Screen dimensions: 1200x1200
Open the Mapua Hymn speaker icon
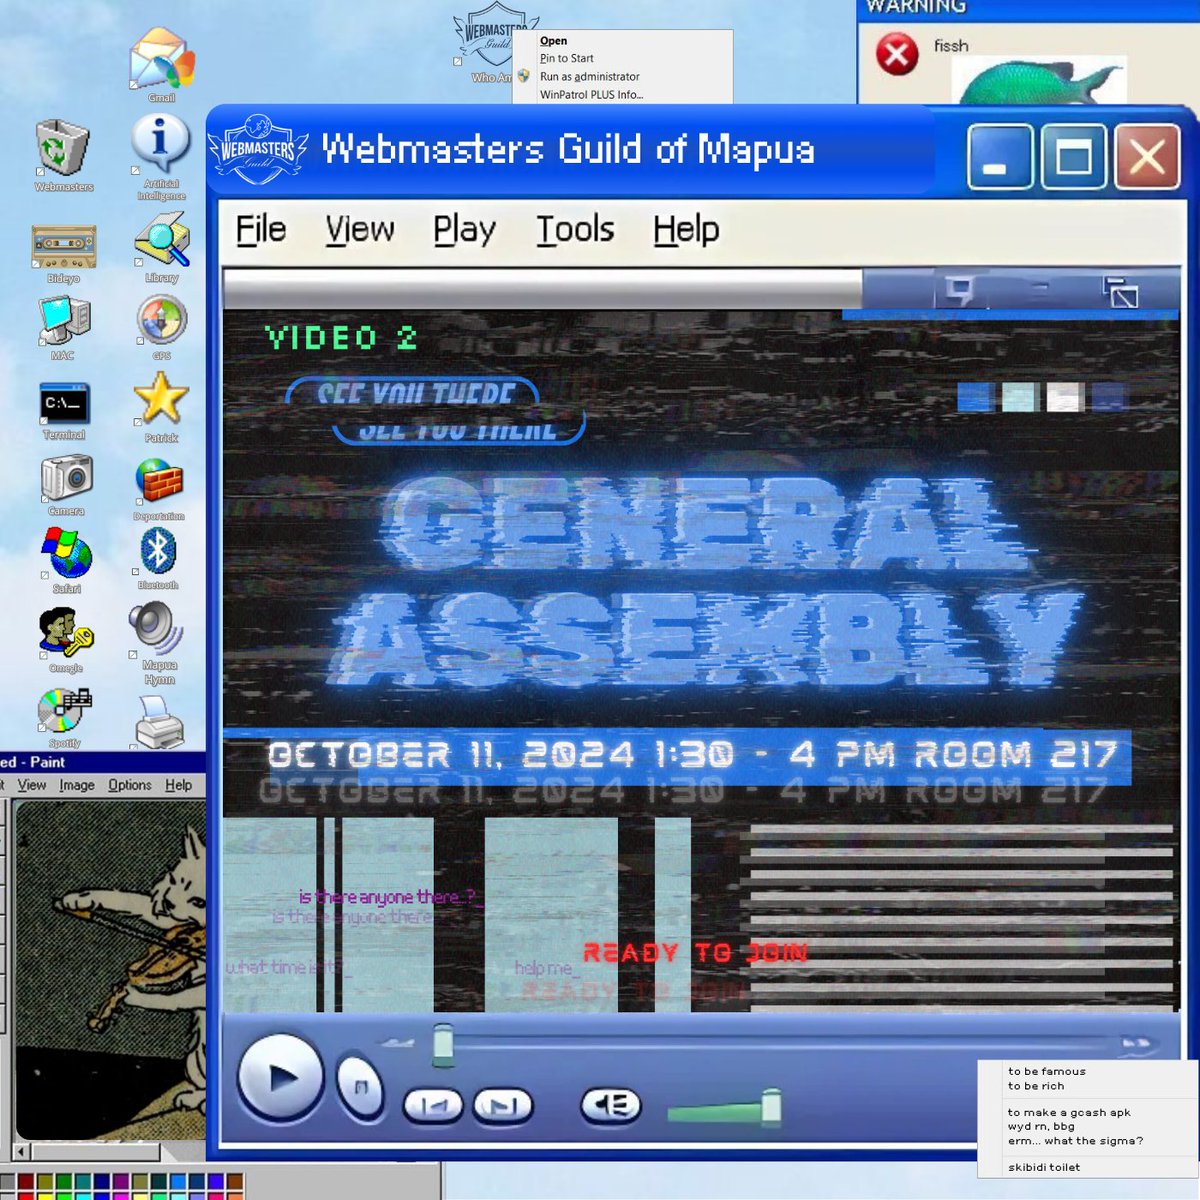click(x=155, y=628)
